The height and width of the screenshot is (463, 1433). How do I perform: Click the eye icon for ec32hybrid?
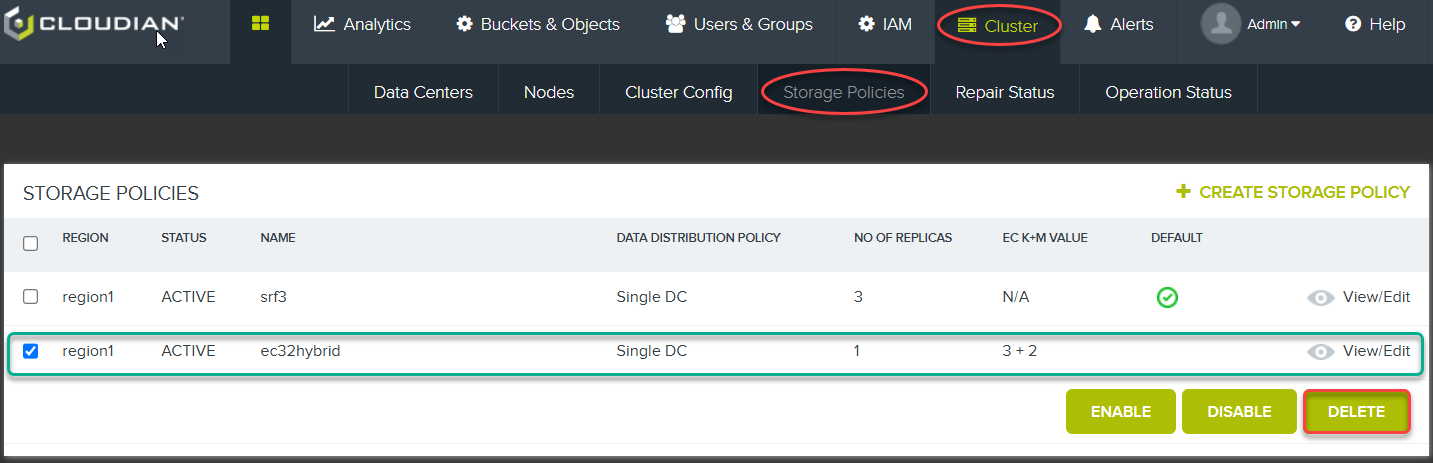point(1320,351)
